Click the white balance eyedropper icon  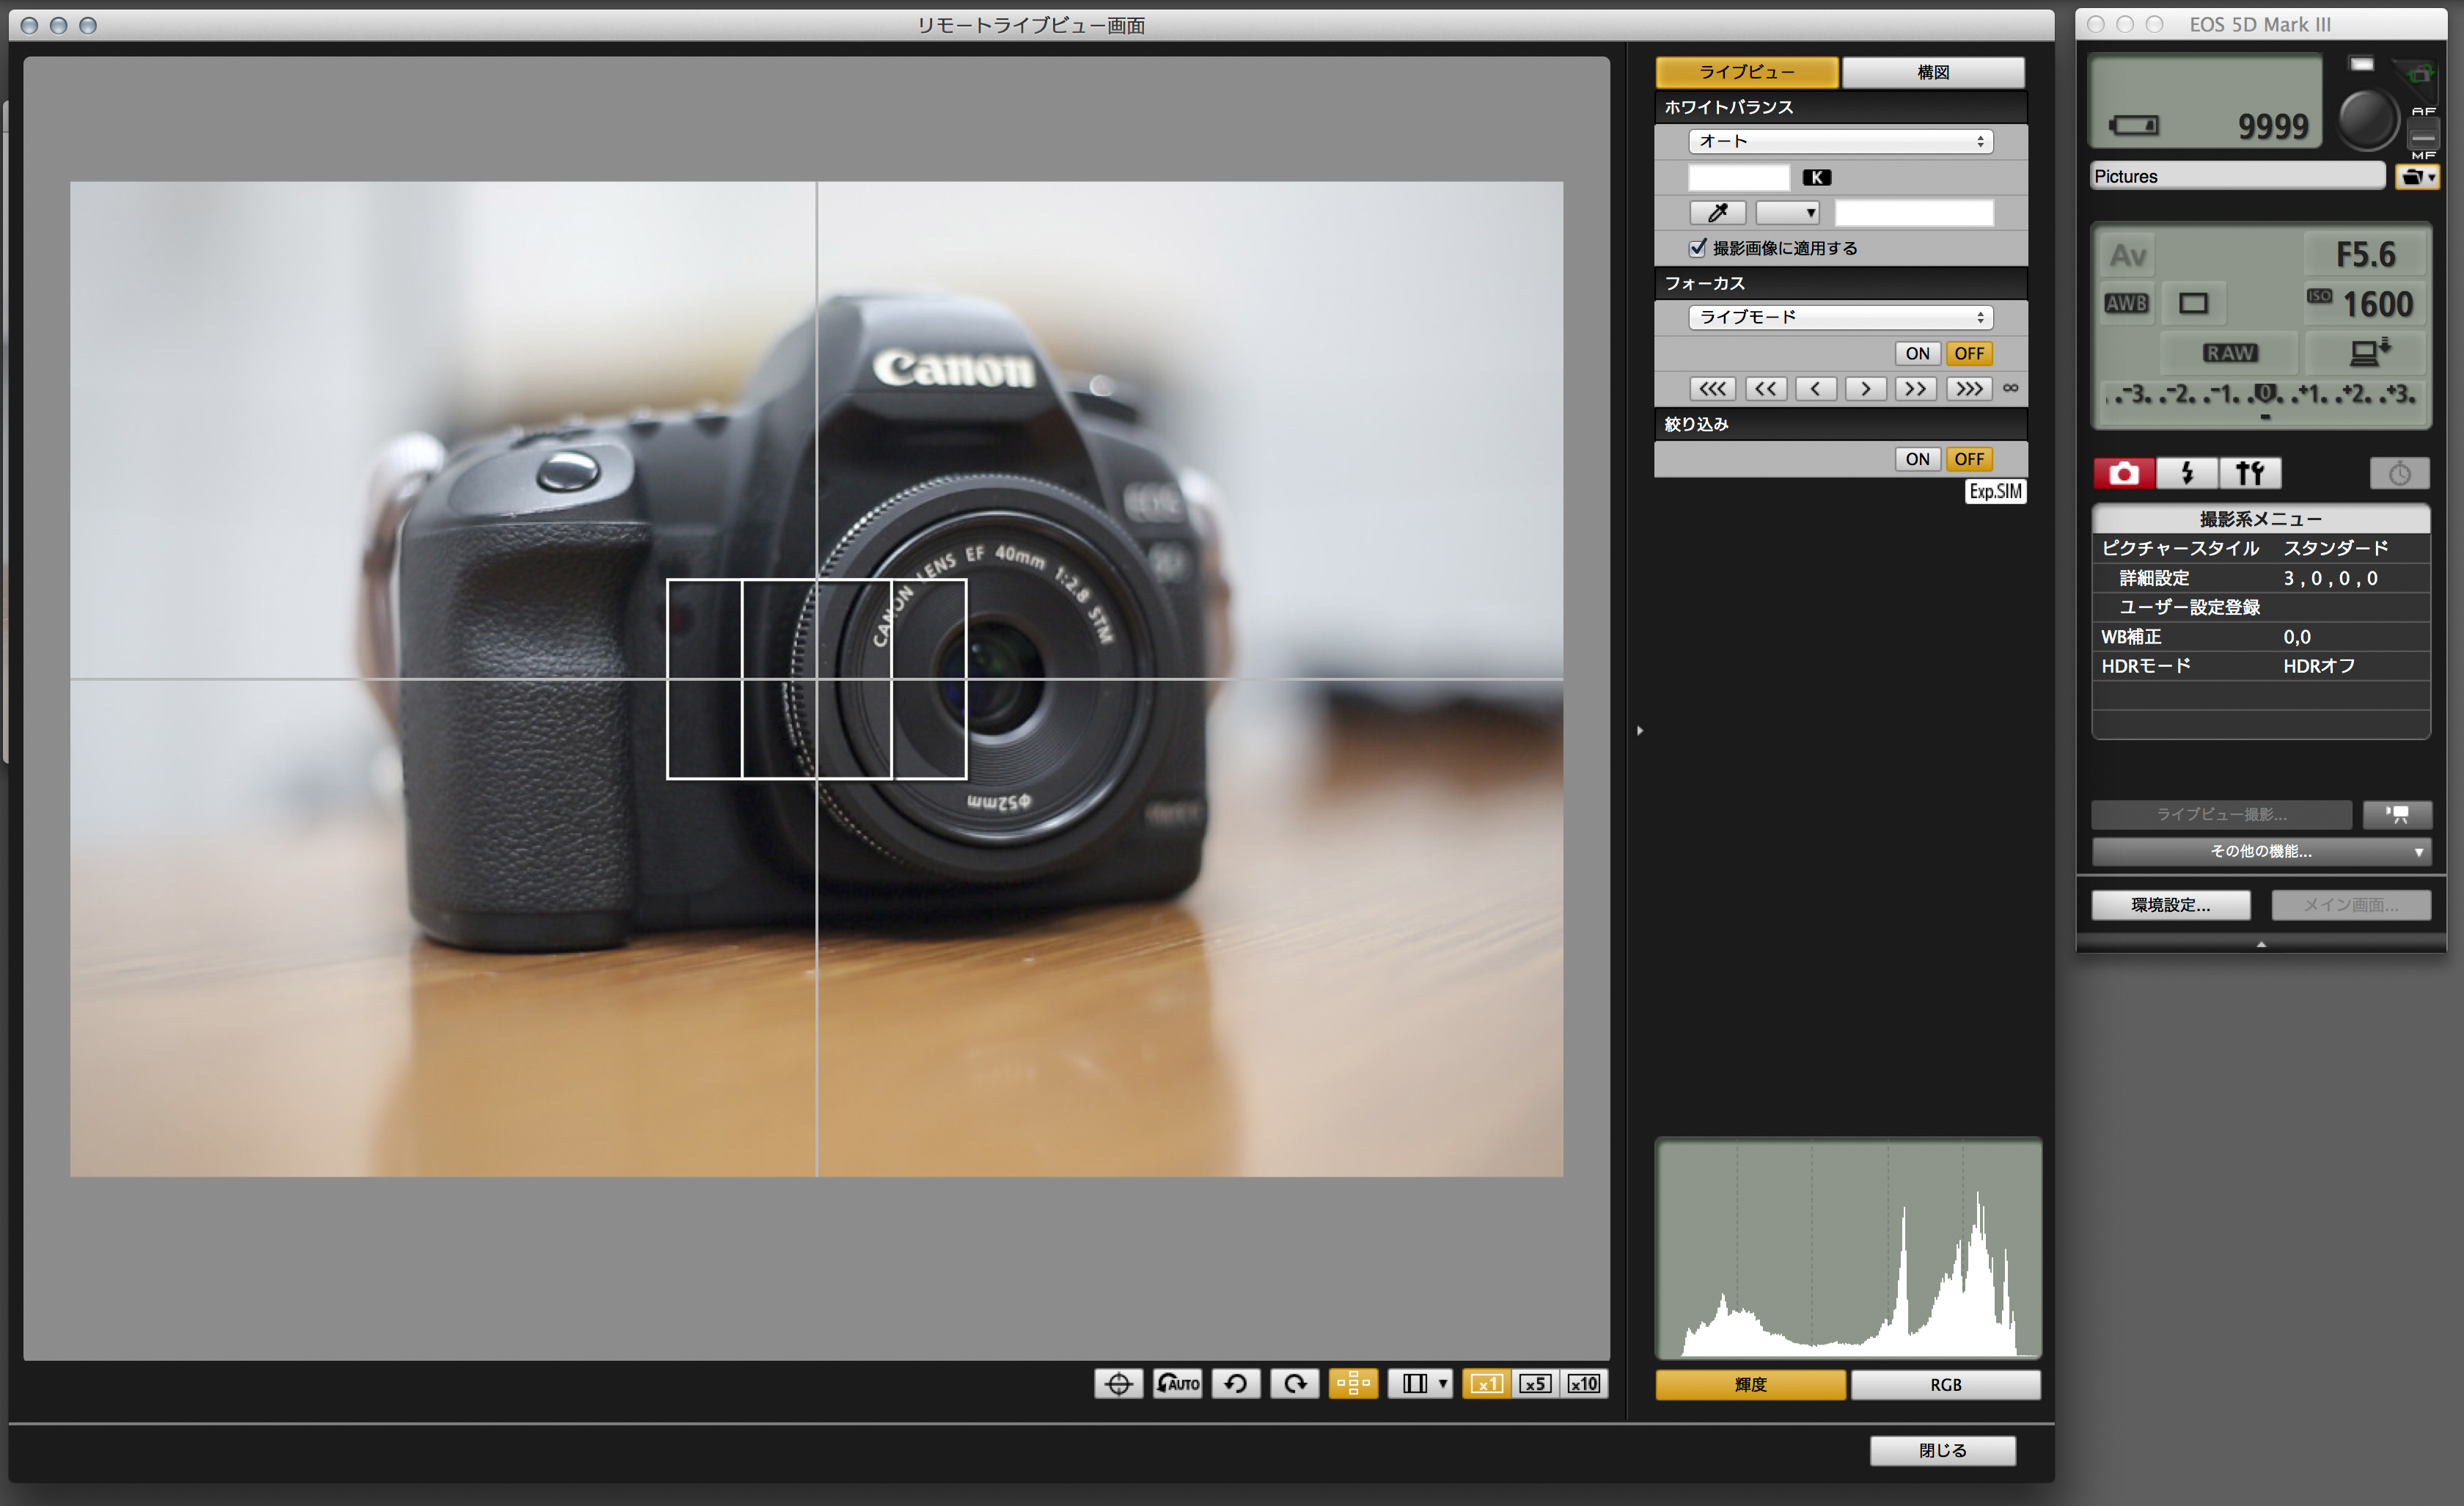coord(1717,213)
